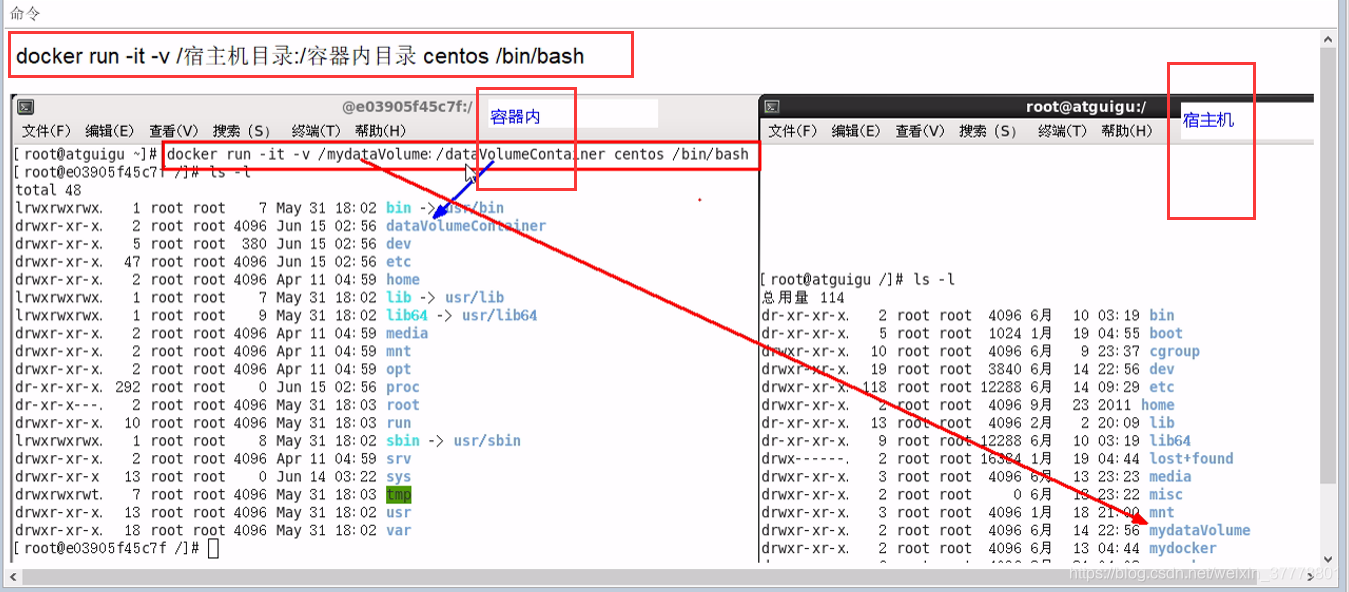Image resolution: width=1349 pixels, height=592 pixels.
Task: Click the terminal icon in the root@atguigu title bar
Action: pos(773,107)
